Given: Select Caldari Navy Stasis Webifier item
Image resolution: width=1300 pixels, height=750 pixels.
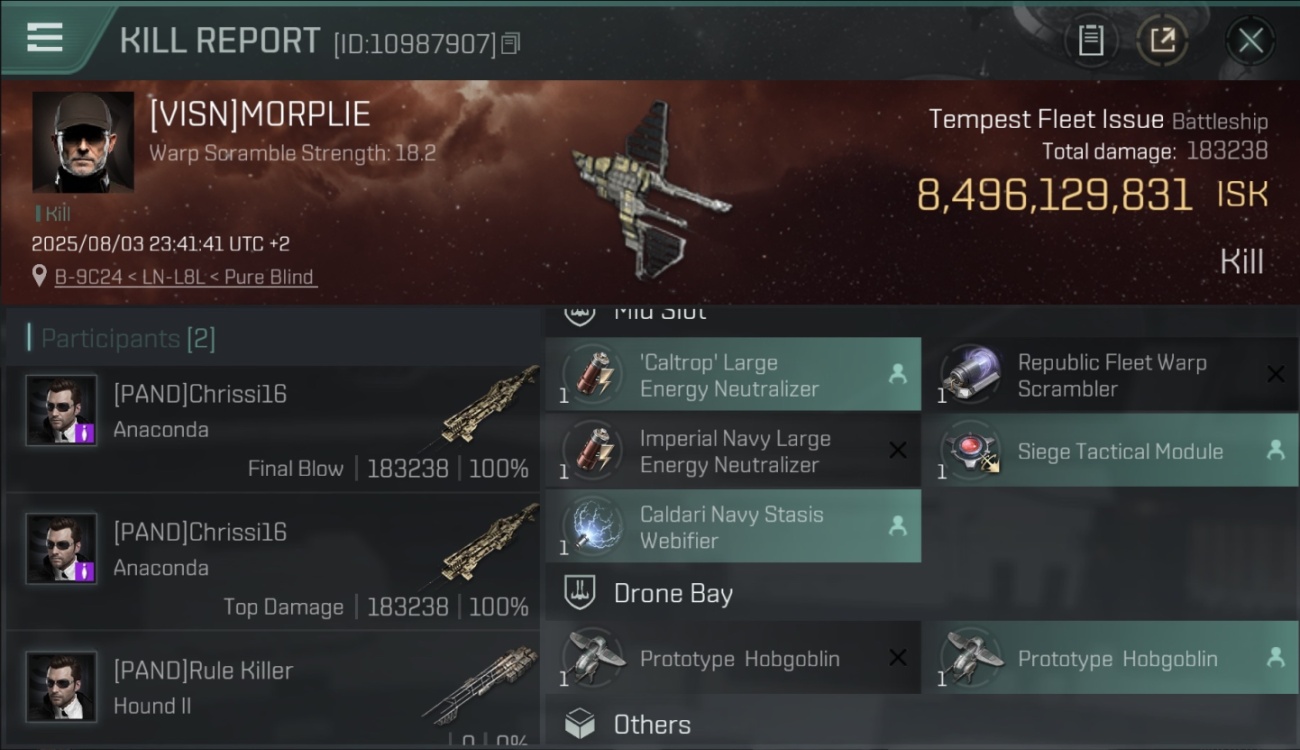Looking at the screenshot, I should (733, 526).
